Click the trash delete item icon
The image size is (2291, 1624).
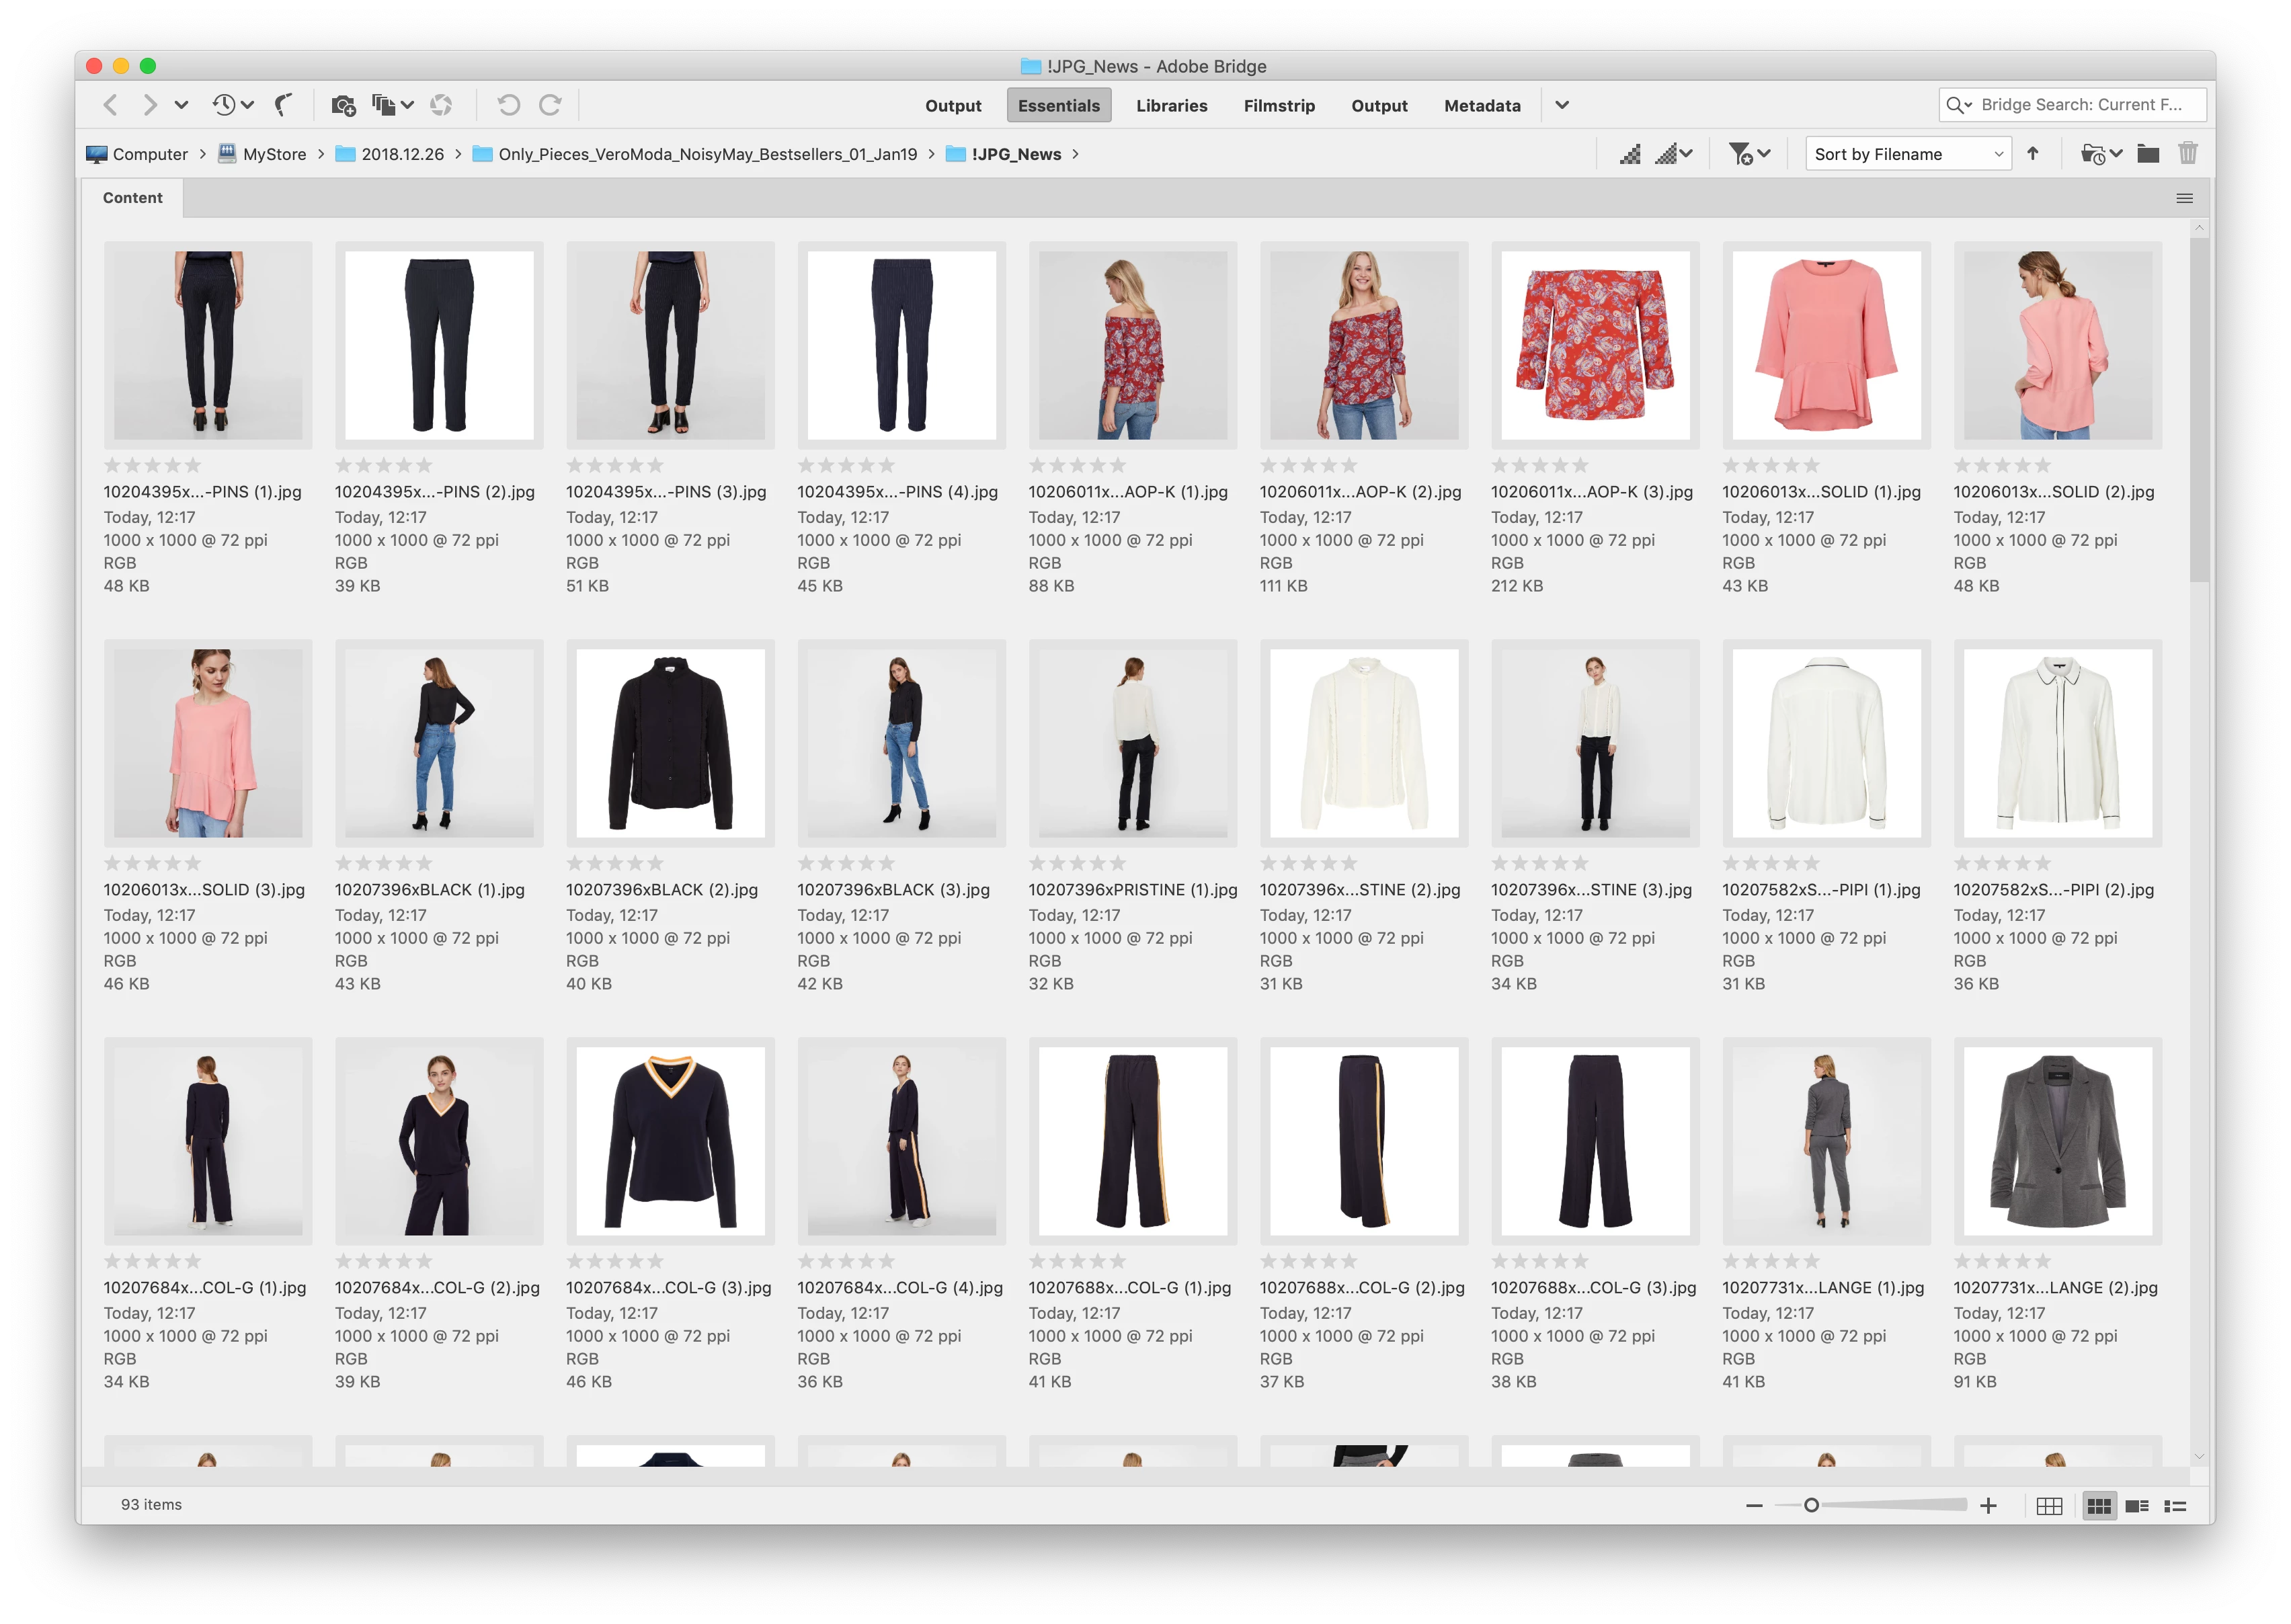[x=2188, y=154]
